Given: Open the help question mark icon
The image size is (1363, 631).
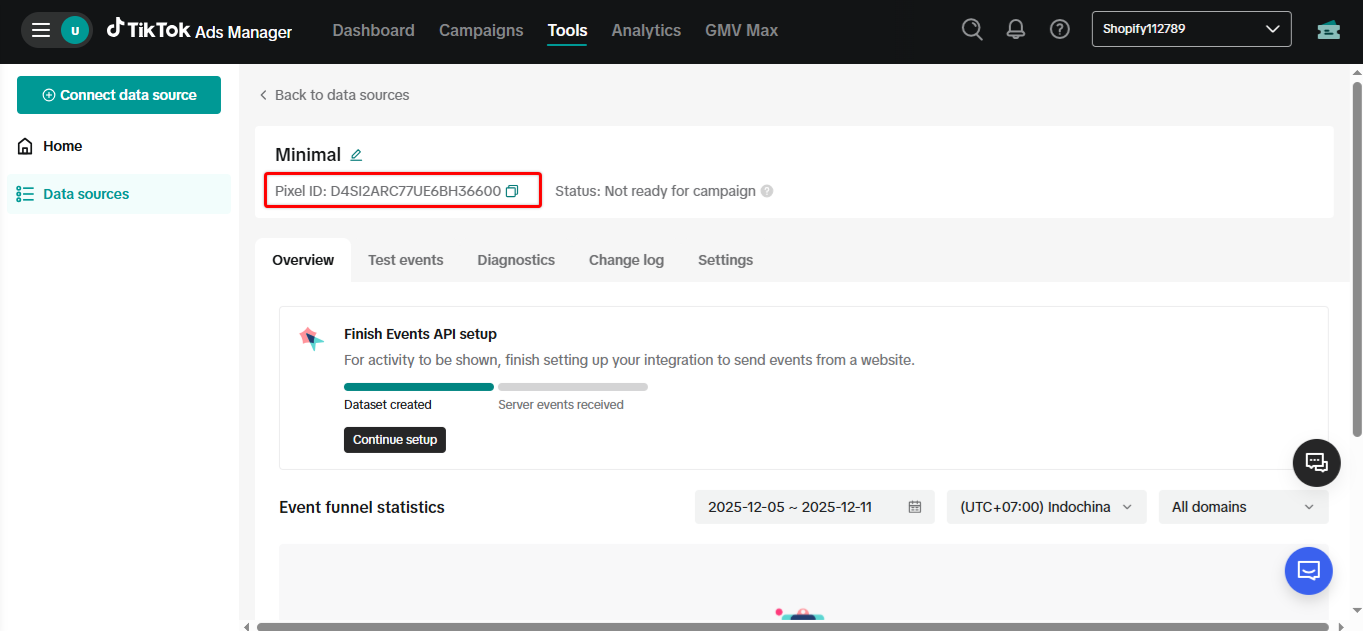Looking at the screenshot, I should pyautogui.click(x=1060, y=29).
